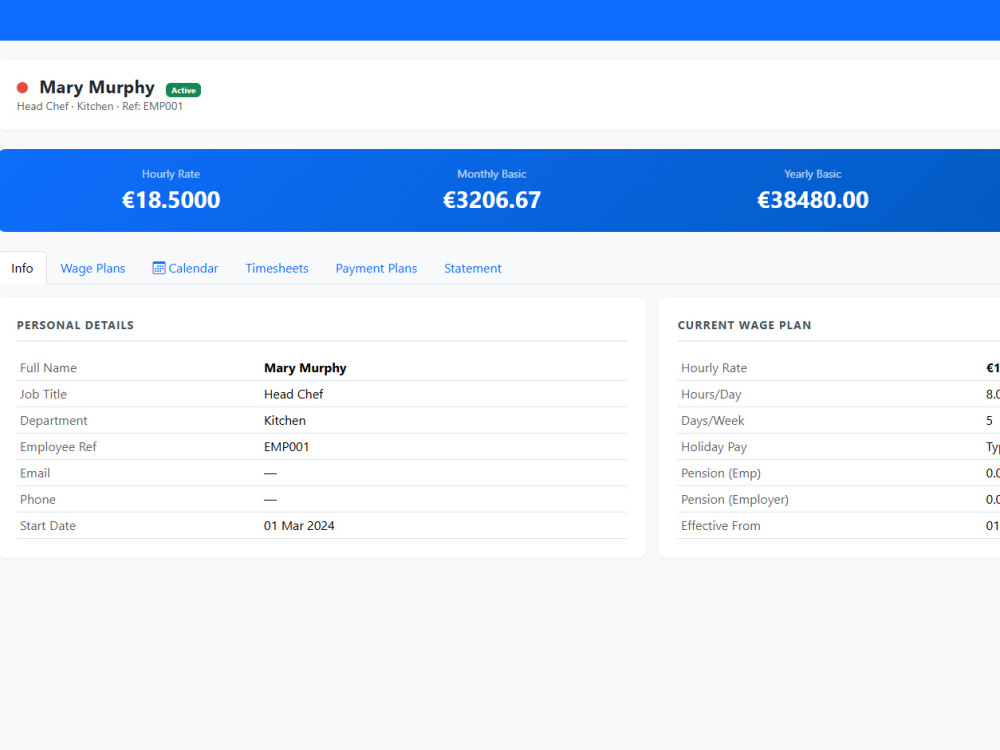Screen dimensions: 1000x750
Task: Click the €38480.00 yearly basic figure
Action: pyautogui.click(x=812, y=200)
